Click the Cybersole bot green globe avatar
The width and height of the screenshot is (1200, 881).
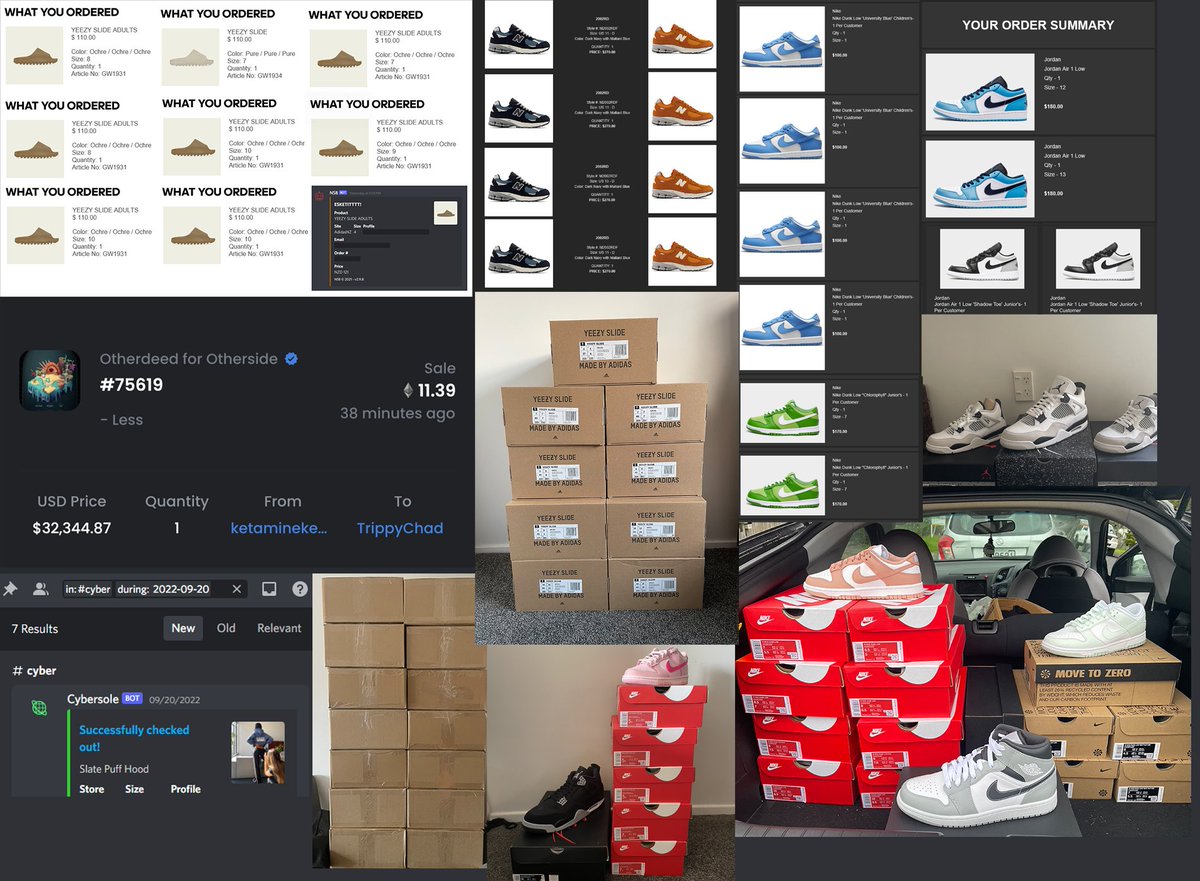coord(39,706)
